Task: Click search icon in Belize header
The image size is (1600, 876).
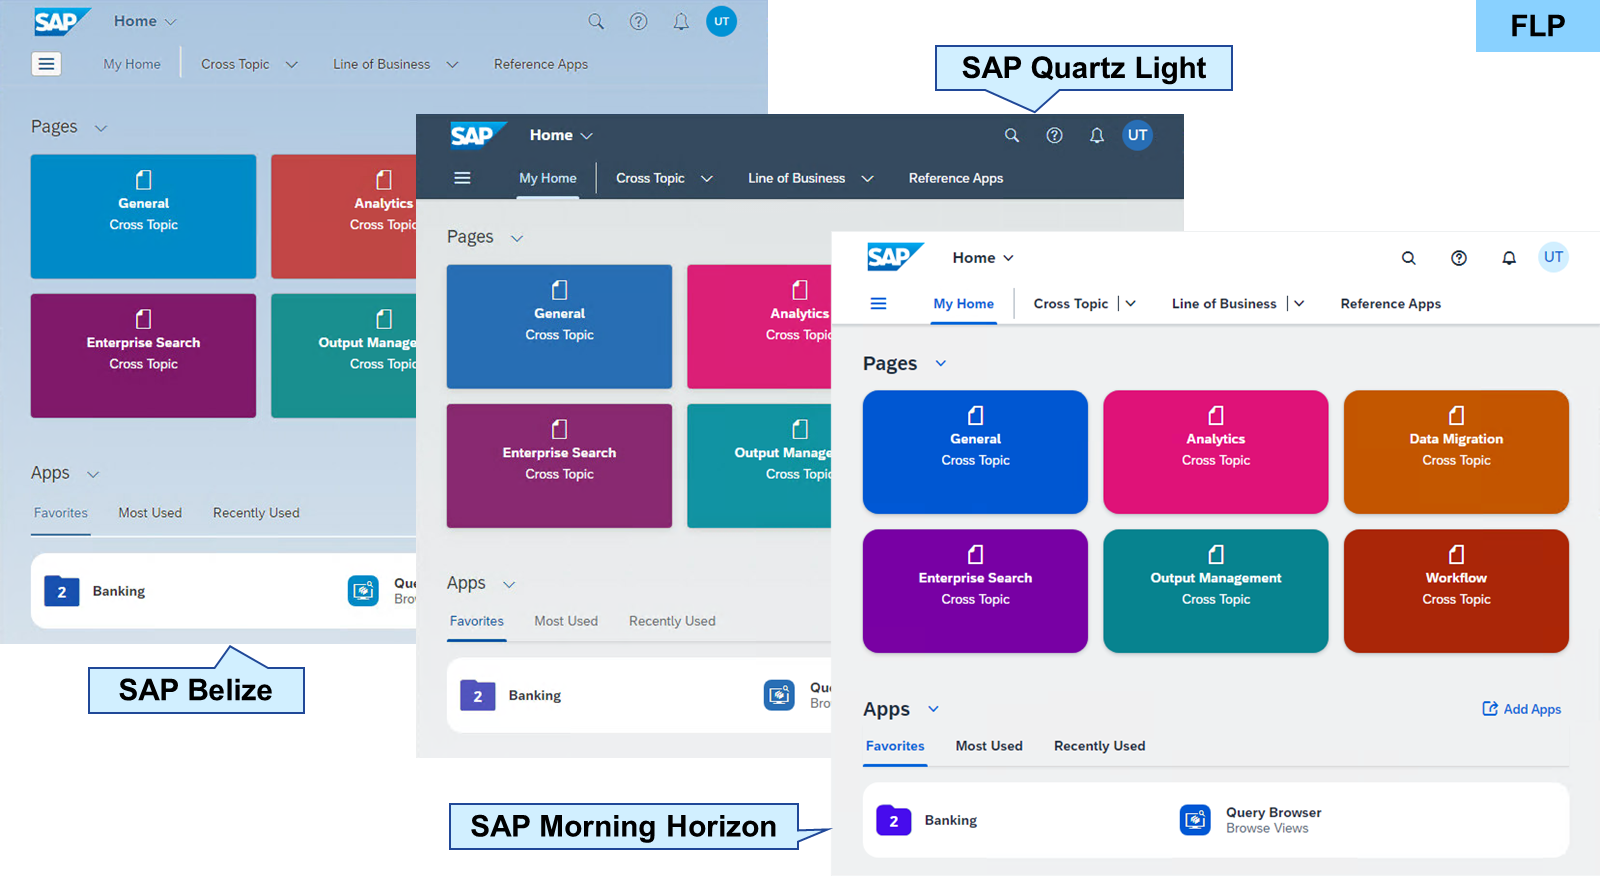Action: pyautogui.click(x=596, y=21)
